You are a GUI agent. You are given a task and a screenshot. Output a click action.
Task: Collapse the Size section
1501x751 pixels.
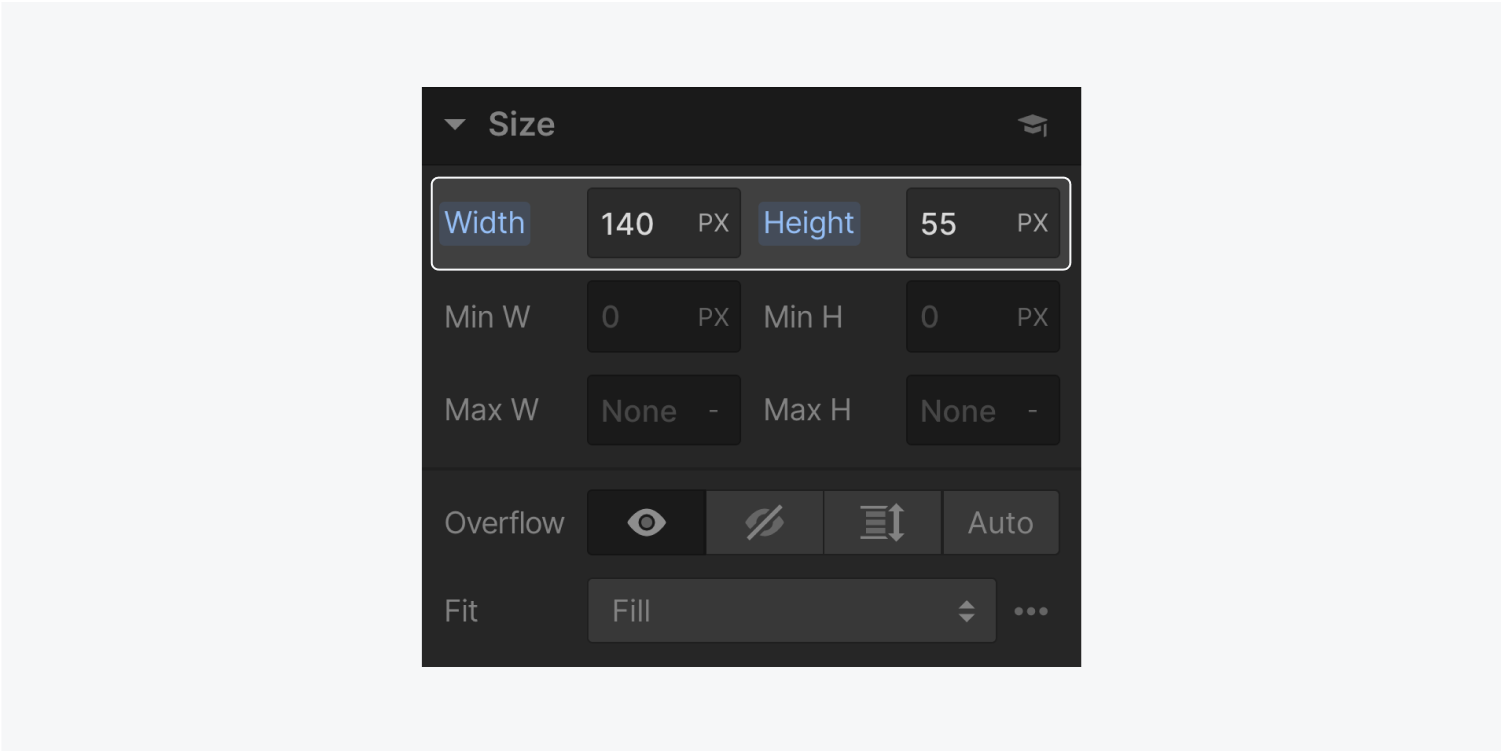pos(456,124)
